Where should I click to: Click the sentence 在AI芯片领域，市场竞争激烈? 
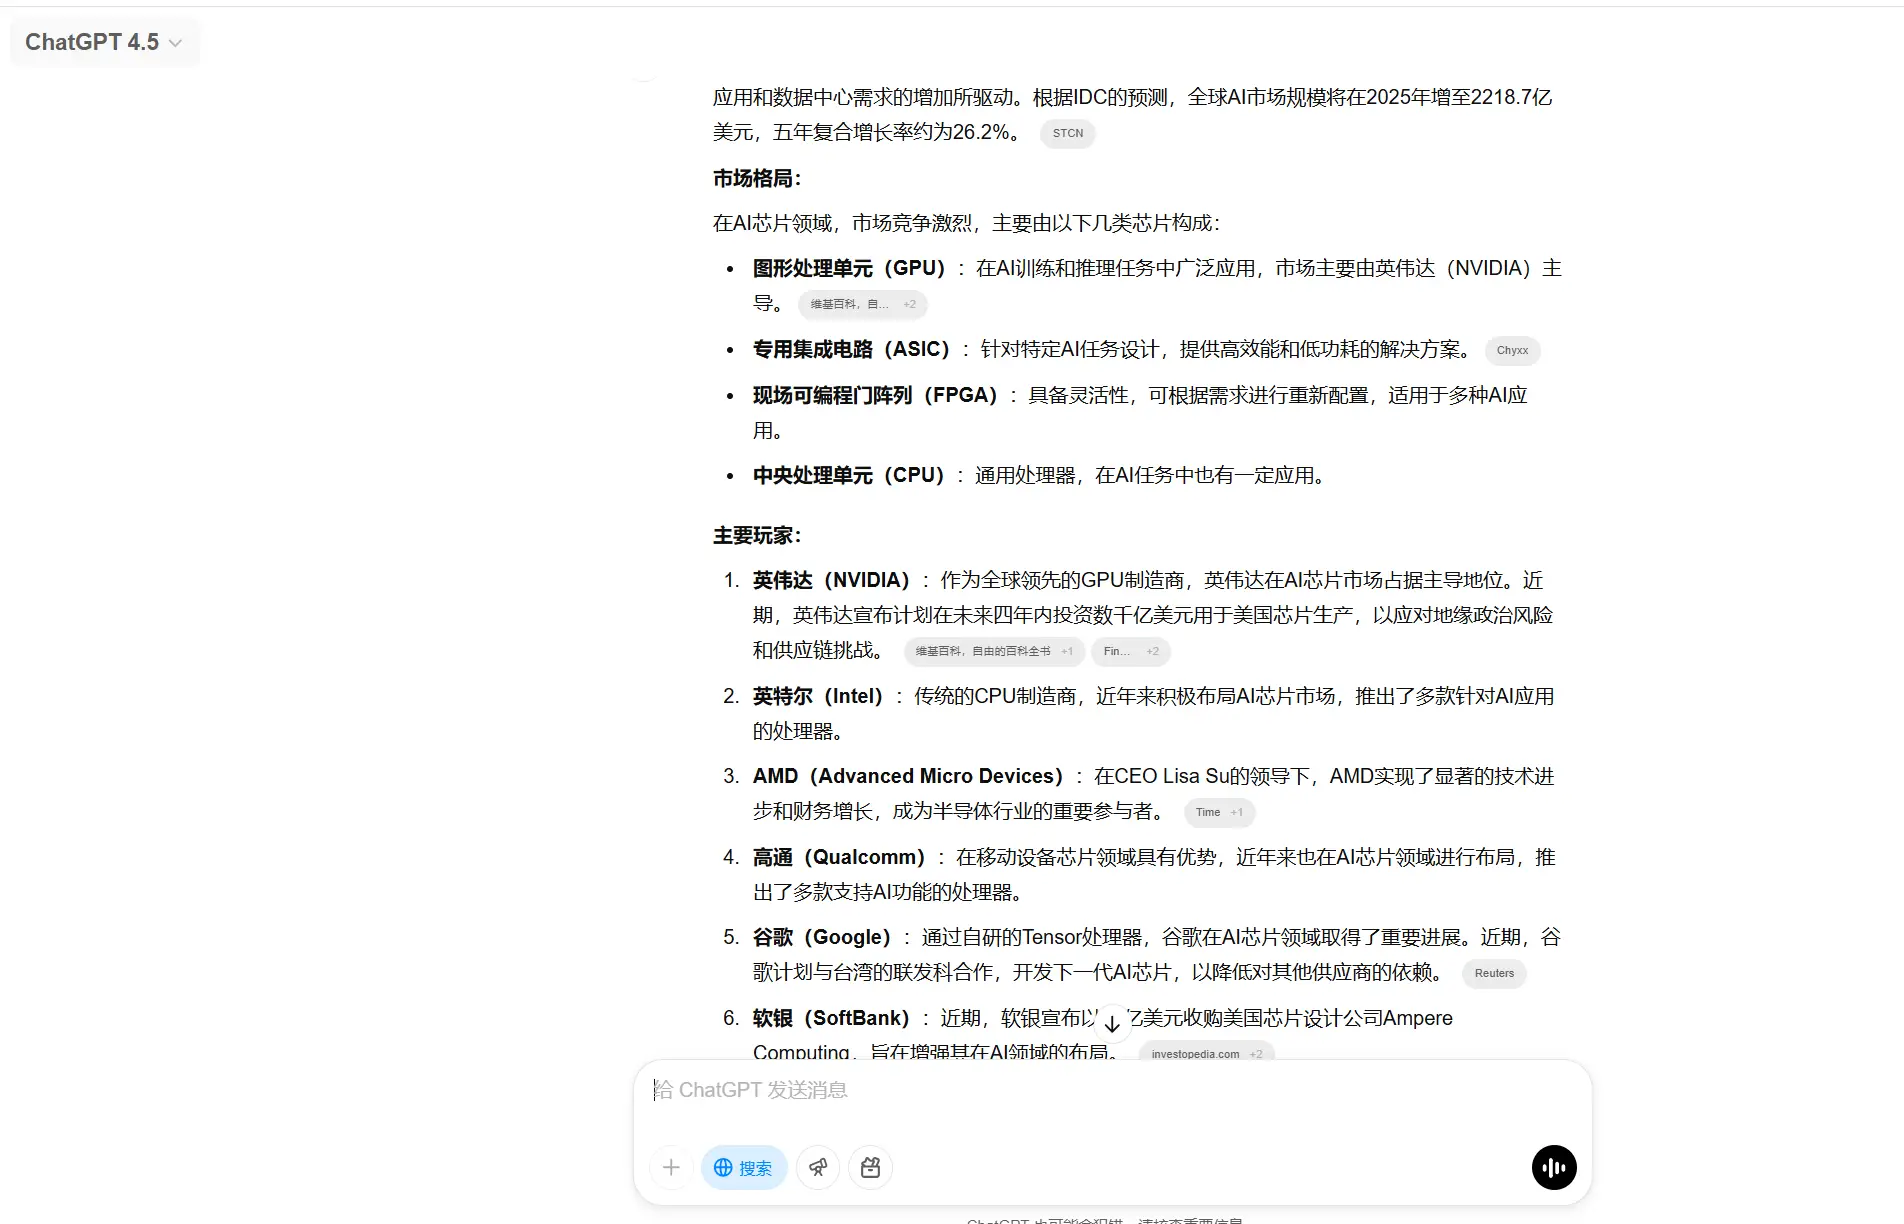[x=842, y=224]
